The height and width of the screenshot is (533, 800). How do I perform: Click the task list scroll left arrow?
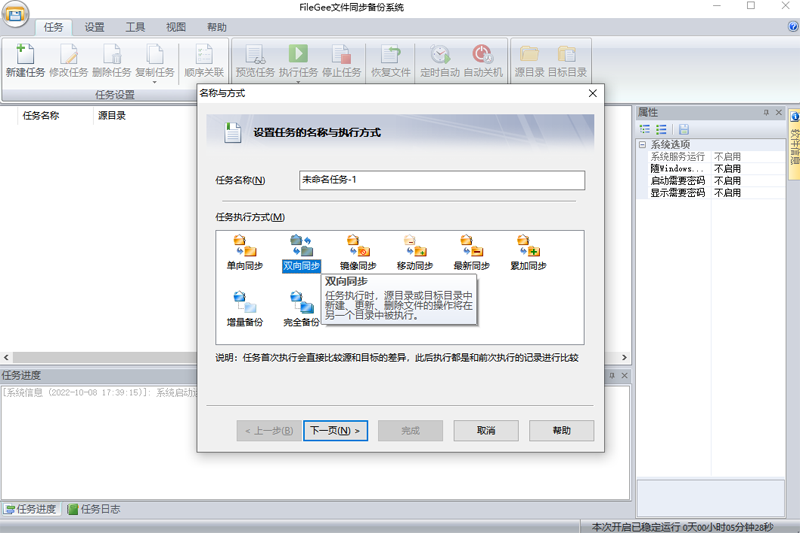click(6, 358)
